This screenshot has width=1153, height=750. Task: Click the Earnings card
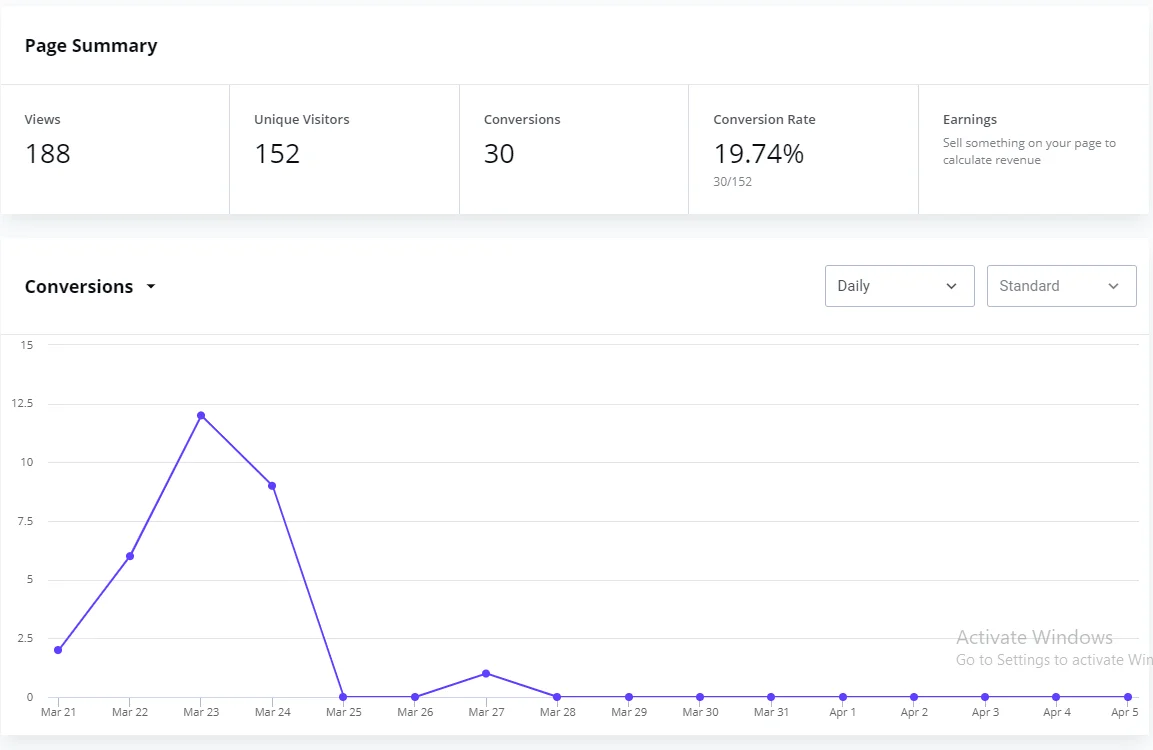pyautogui.click(x=1032, y=149)
